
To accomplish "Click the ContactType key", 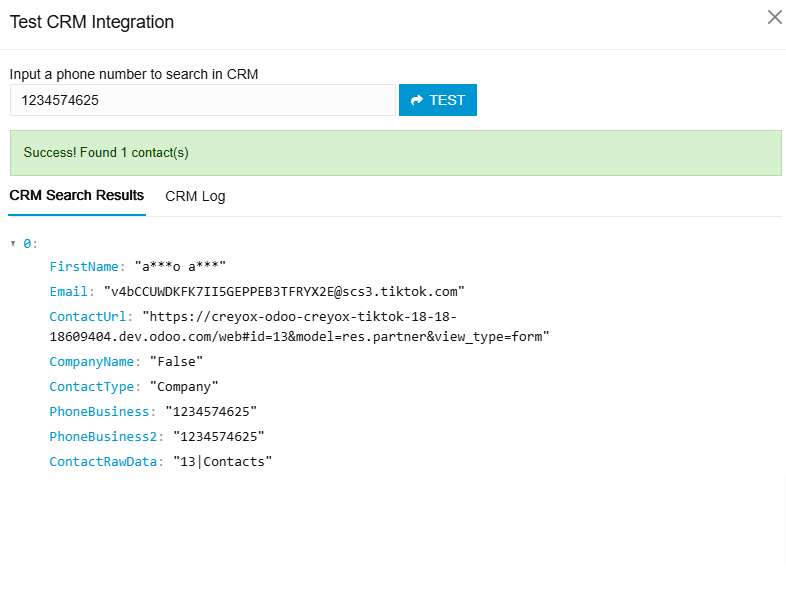I will (94, 386).
